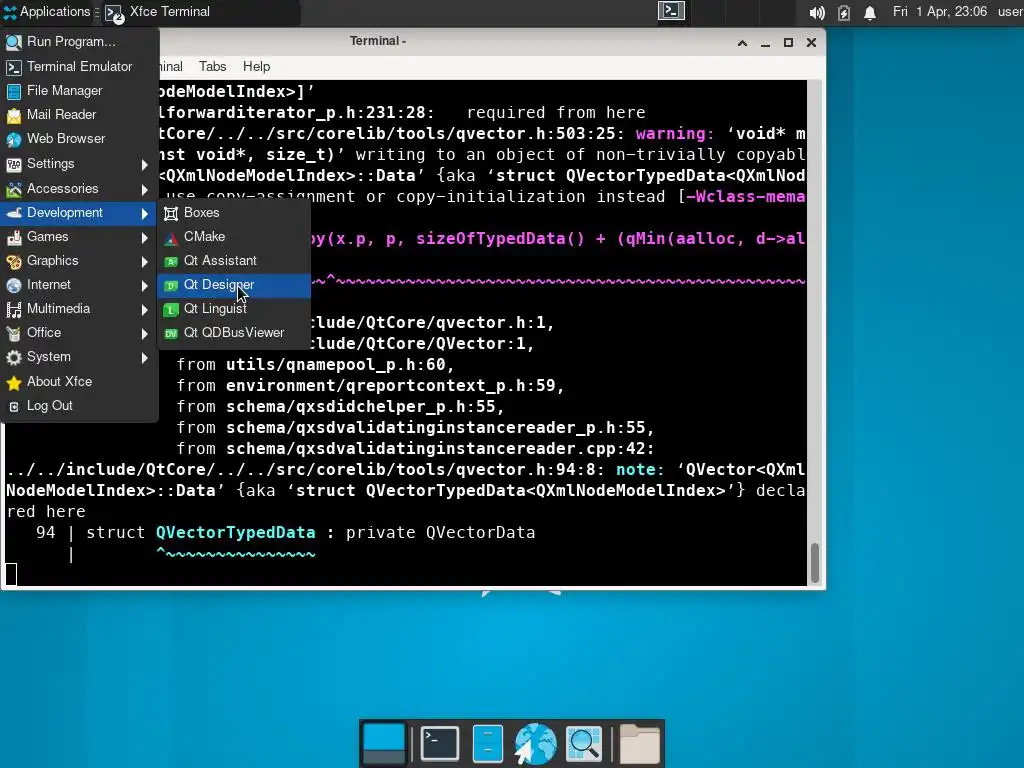Viewport: 1024px width, 768px height.
Task: Click 'utils/qnamepool_p.h:60,' line
Action: pos(340,364)
